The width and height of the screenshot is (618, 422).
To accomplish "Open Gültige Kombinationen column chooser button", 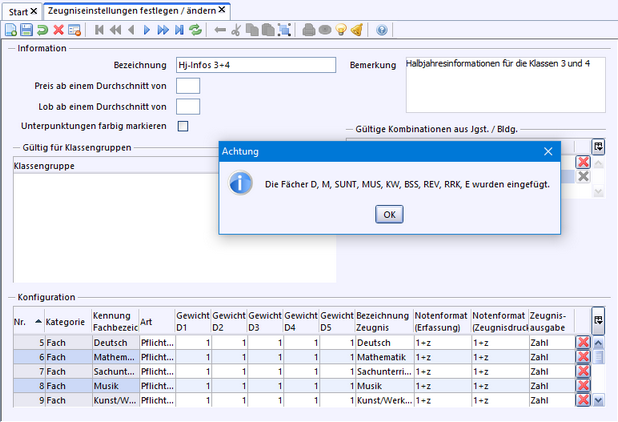I will click(x=598, y=147).
